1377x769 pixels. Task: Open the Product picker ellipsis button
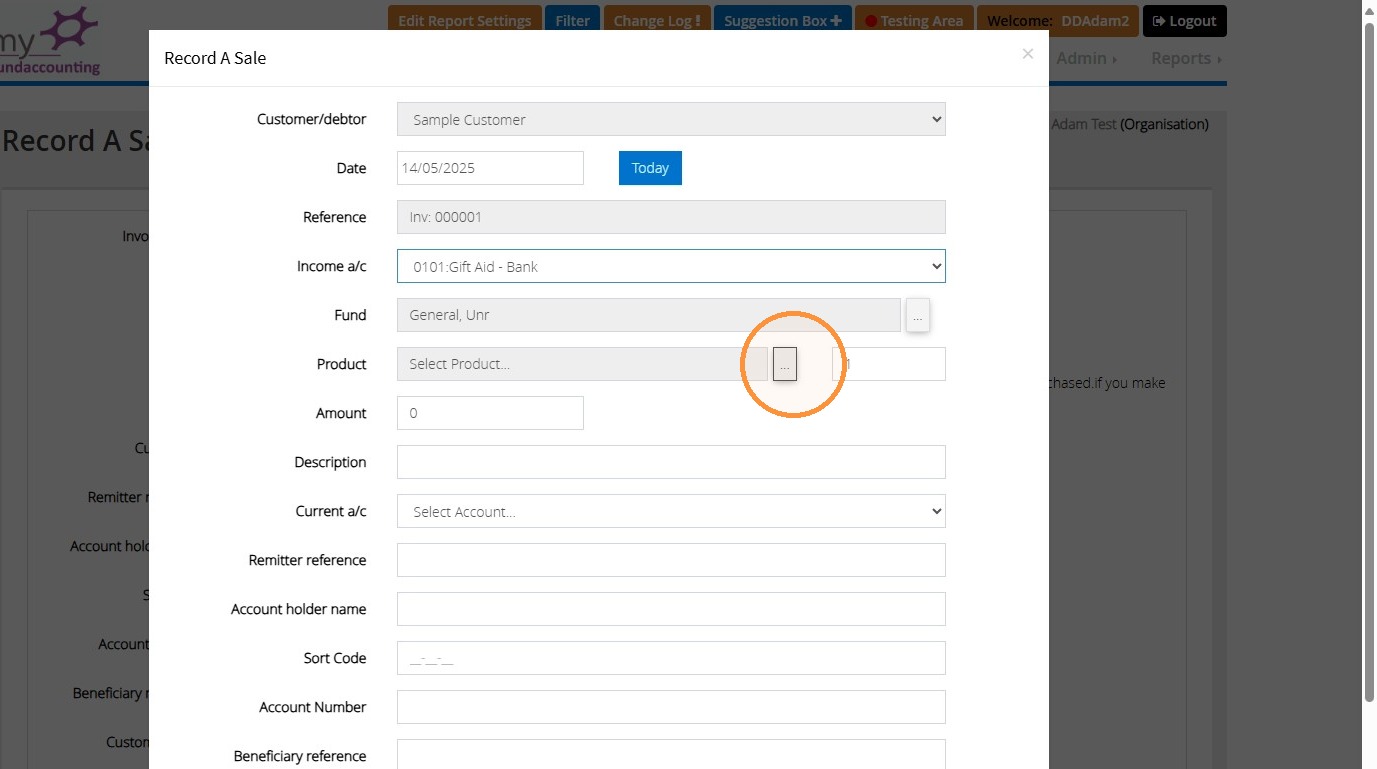coord(785,364)
